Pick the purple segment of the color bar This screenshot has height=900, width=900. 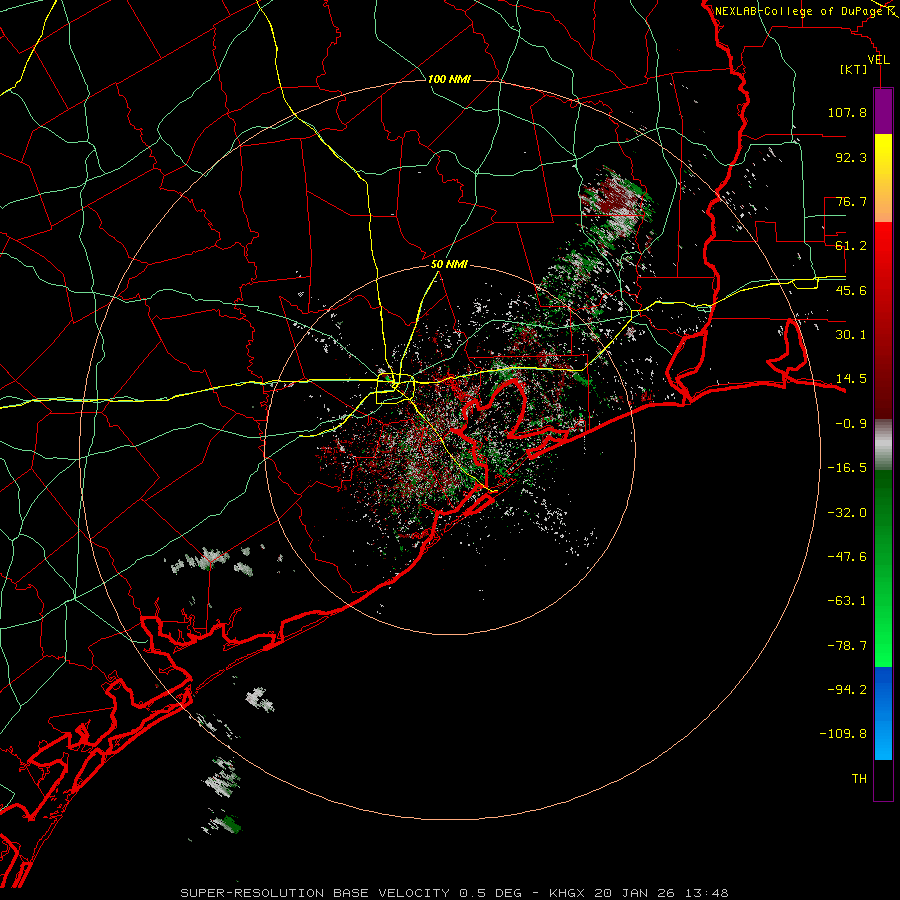[883, 111]
